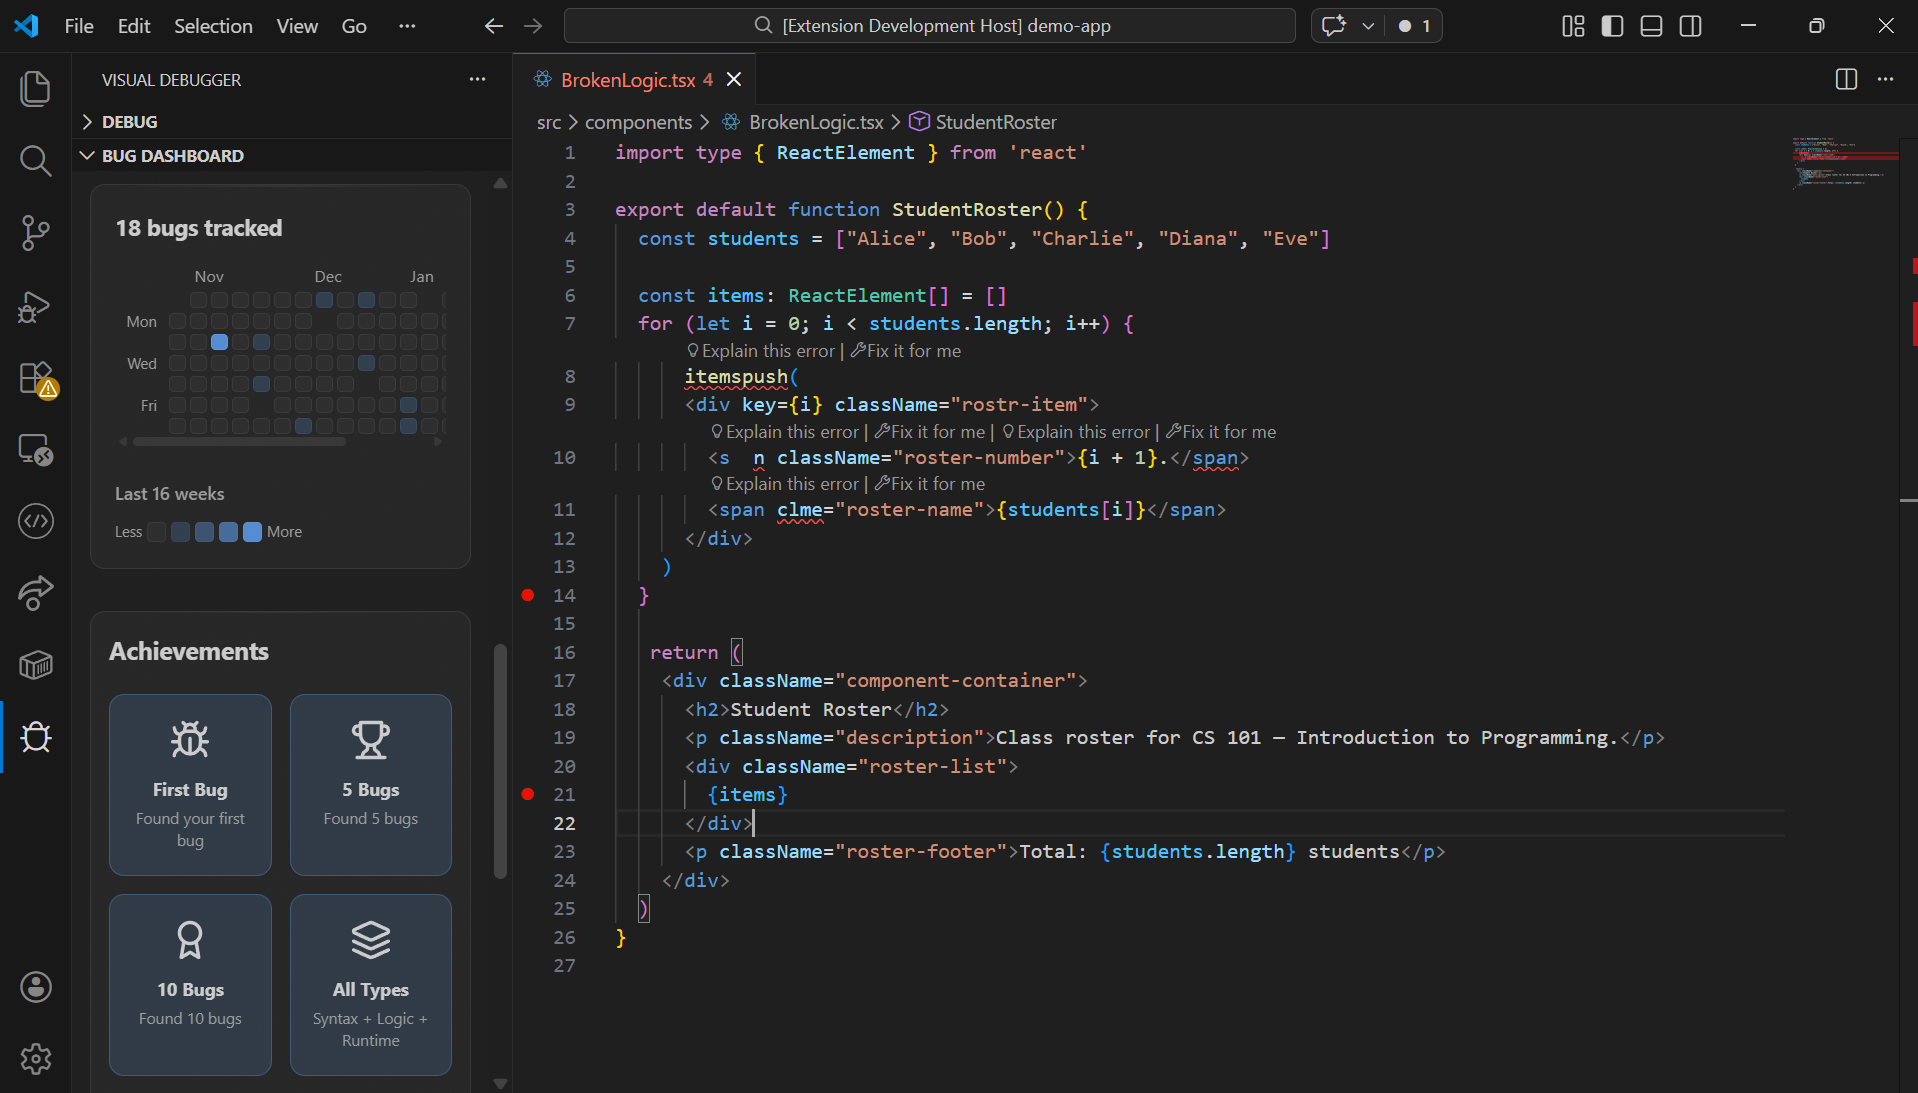Collapse the BUG DASHBOARD section
This screenshot has height=1093, width=1918.
(172, 156)
